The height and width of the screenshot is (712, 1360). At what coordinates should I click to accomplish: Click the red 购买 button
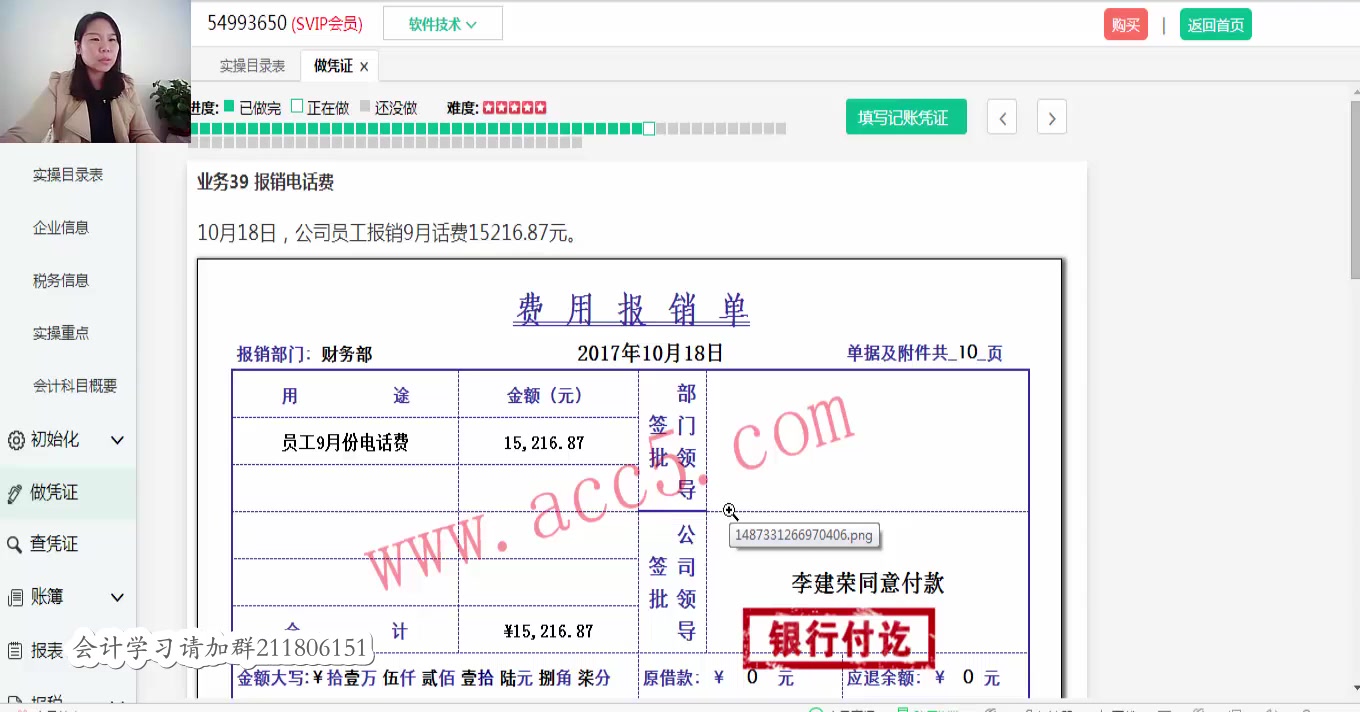1126,23
